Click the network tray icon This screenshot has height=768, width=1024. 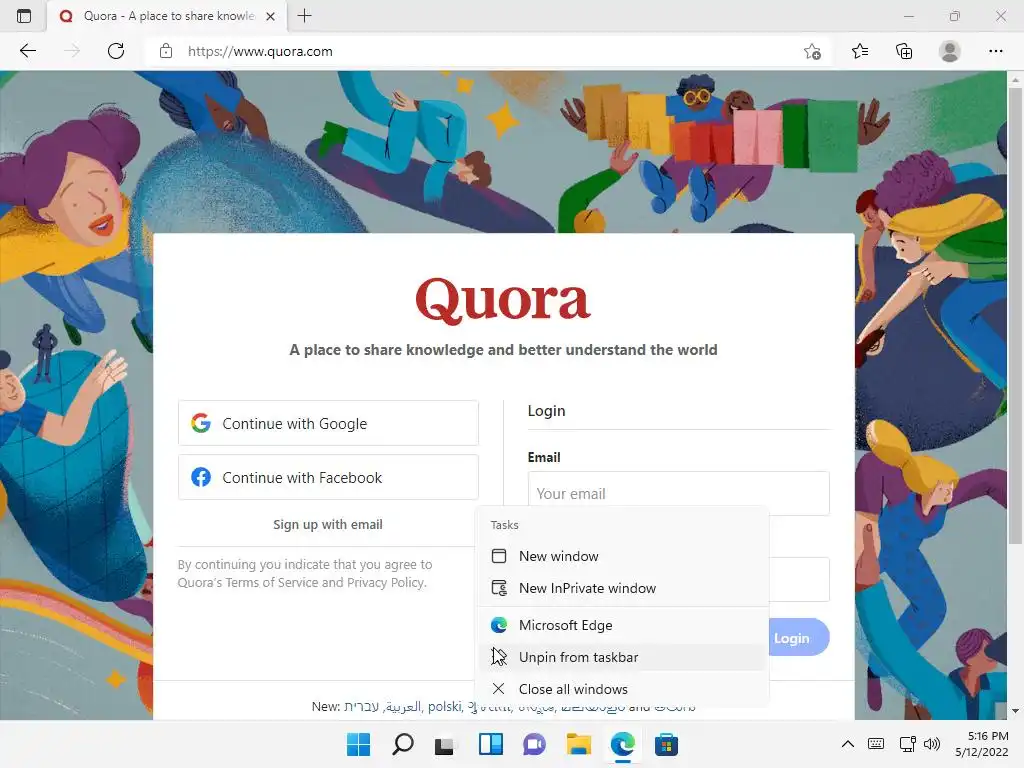[907, 744]
